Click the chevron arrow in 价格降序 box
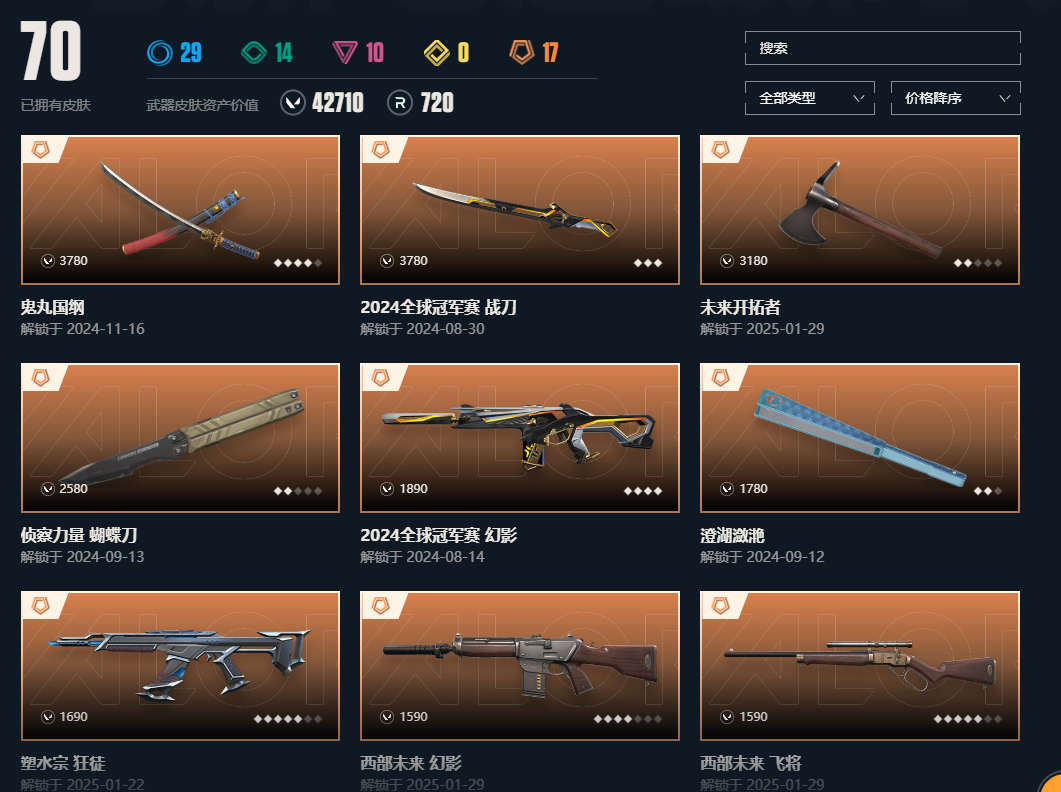The height and width of the screenshot is (792, 1061). coord(1005,98)
